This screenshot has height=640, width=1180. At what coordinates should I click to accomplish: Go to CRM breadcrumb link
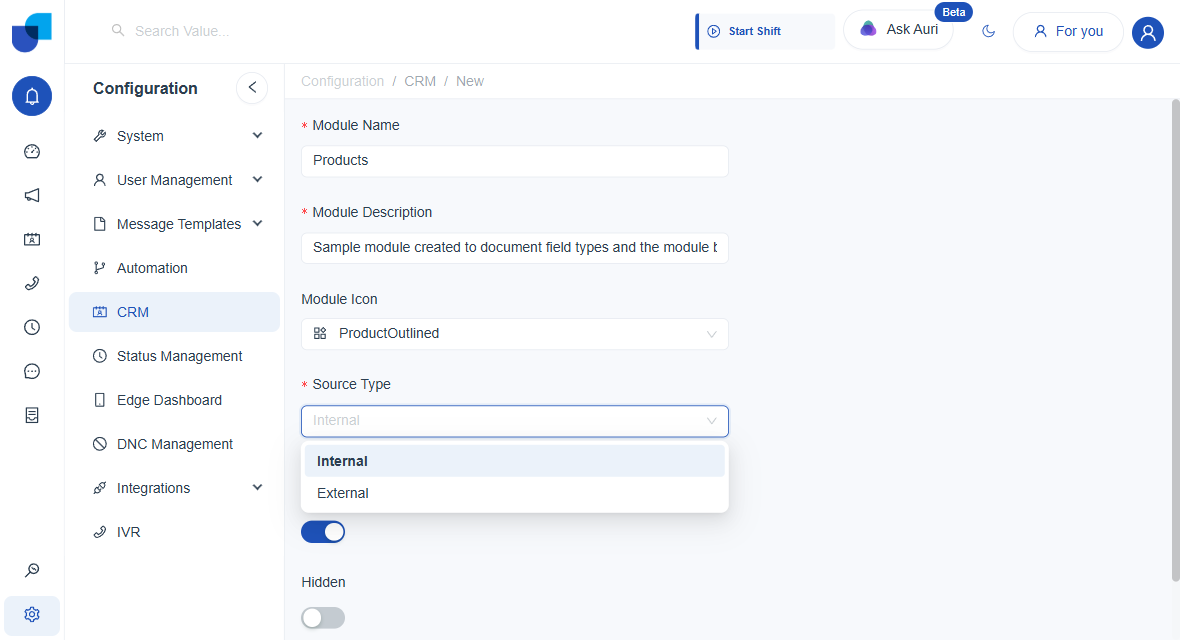pos(420,81)
